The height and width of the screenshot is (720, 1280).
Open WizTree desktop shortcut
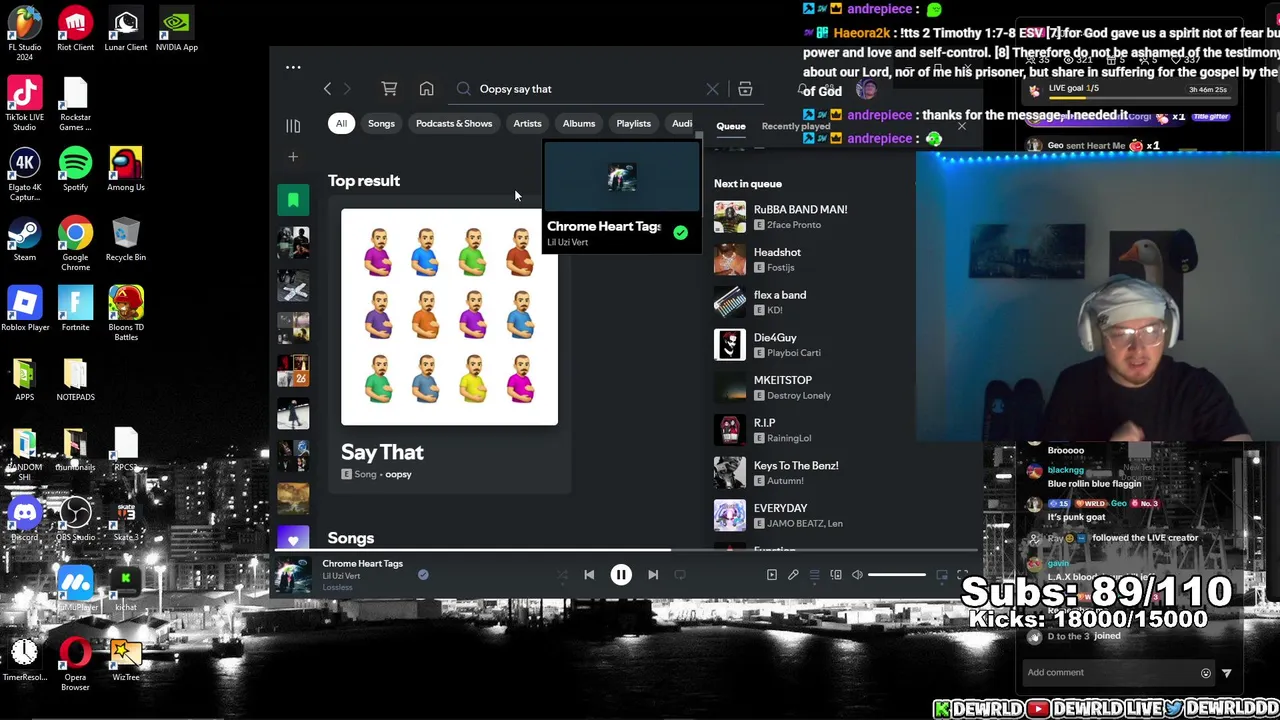tap(125, 659)
